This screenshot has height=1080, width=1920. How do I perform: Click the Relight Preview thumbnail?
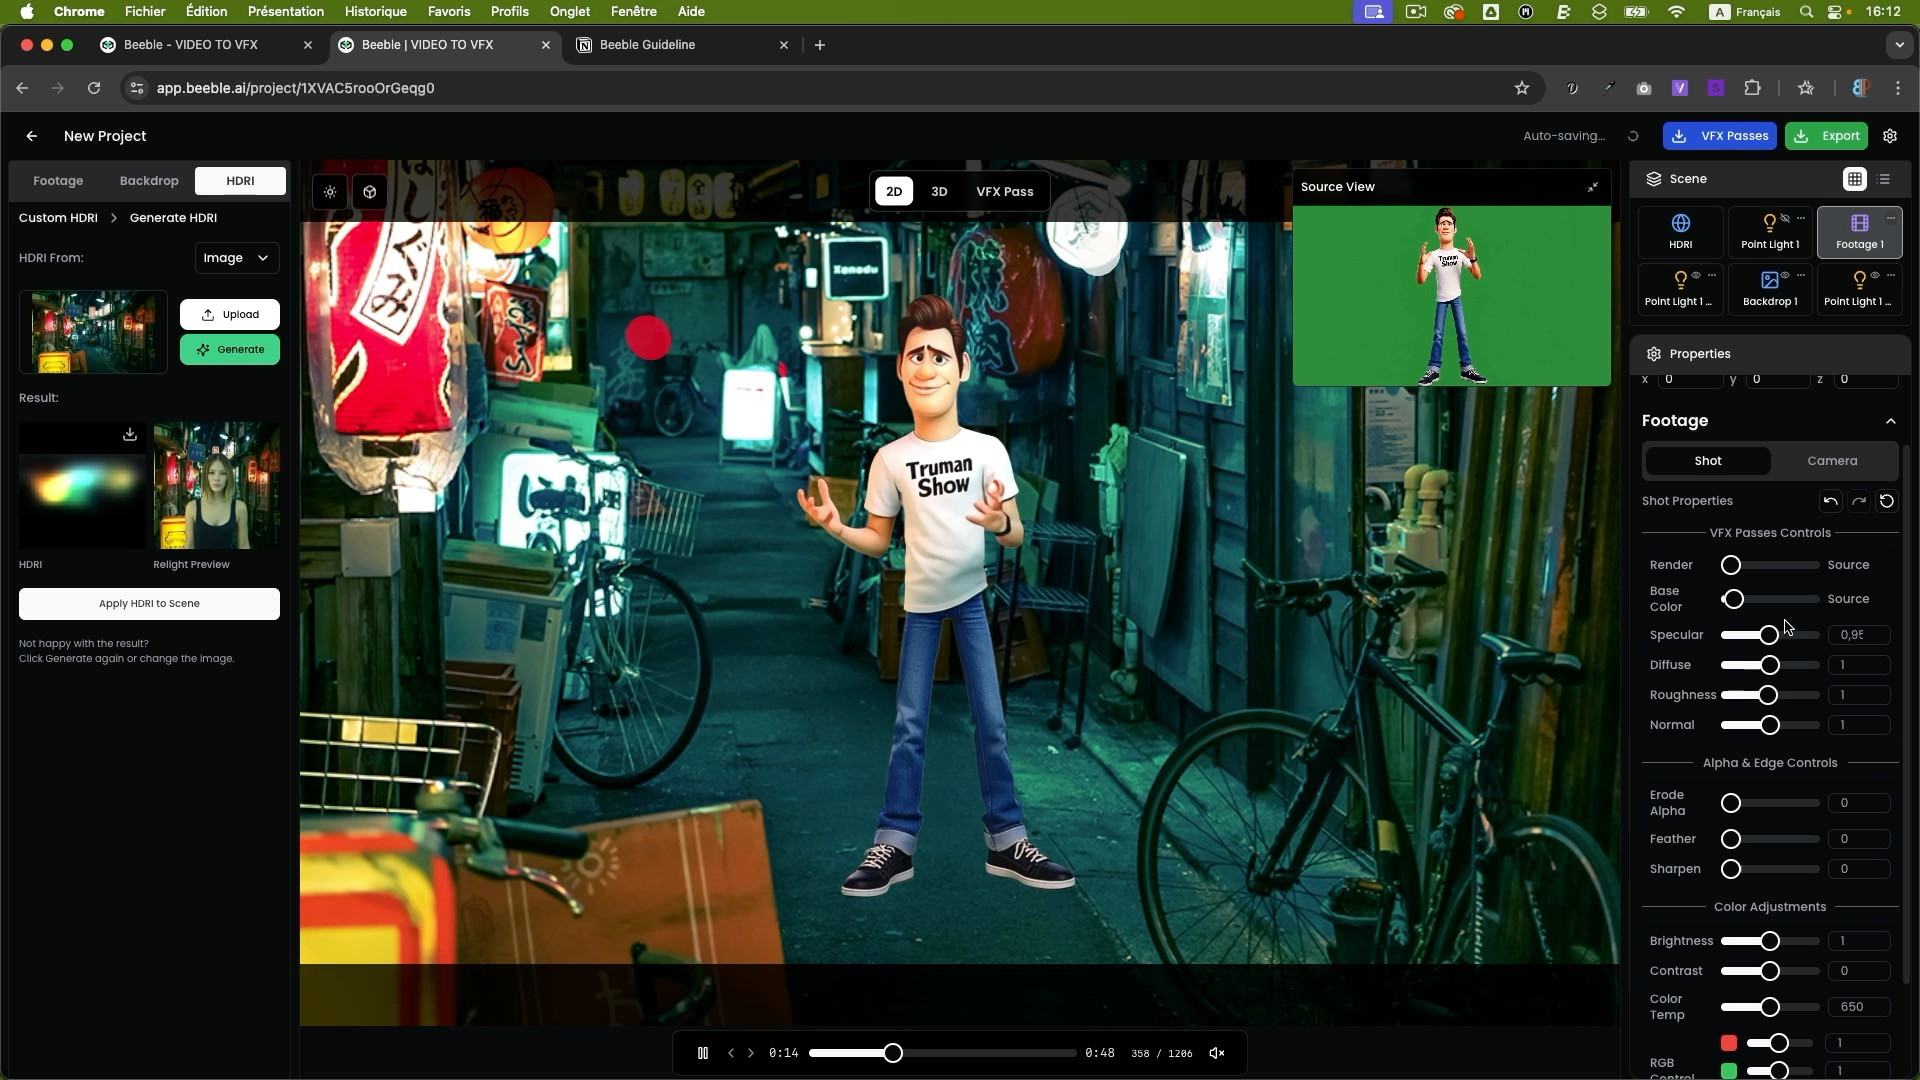tap(217, 486)
